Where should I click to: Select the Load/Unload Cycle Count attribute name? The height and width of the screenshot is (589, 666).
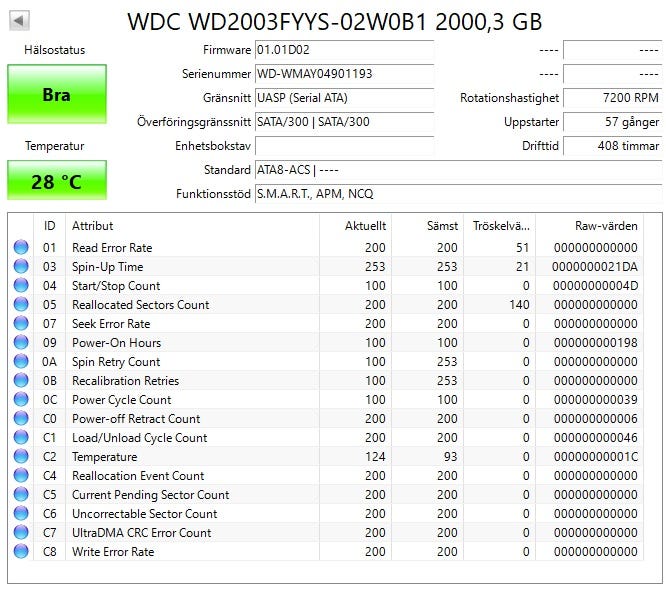pyautogui.click(x=139, y=438)
